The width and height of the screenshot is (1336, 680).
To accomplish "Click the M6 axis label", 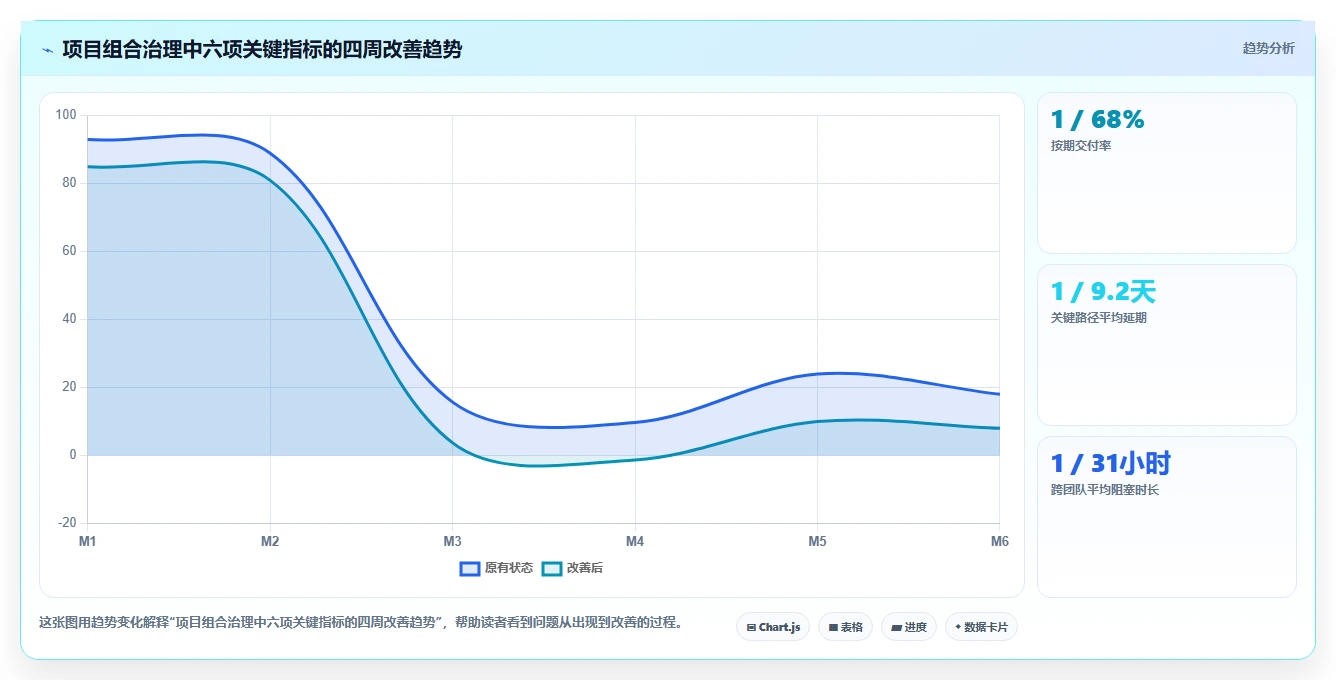I will (x=1000, y=541).
